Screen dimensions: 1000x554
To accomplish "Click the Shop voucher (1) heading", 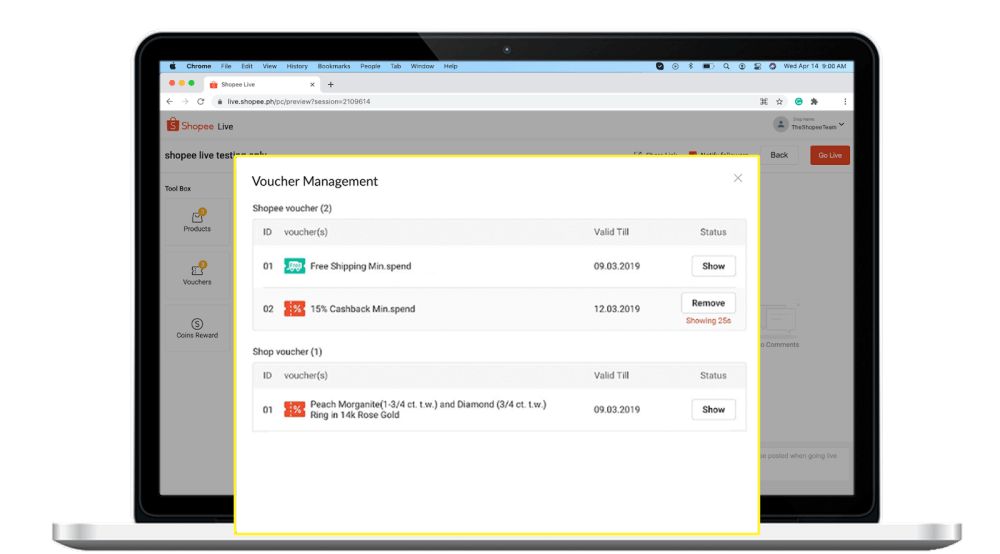I will (x=287, y=352).
